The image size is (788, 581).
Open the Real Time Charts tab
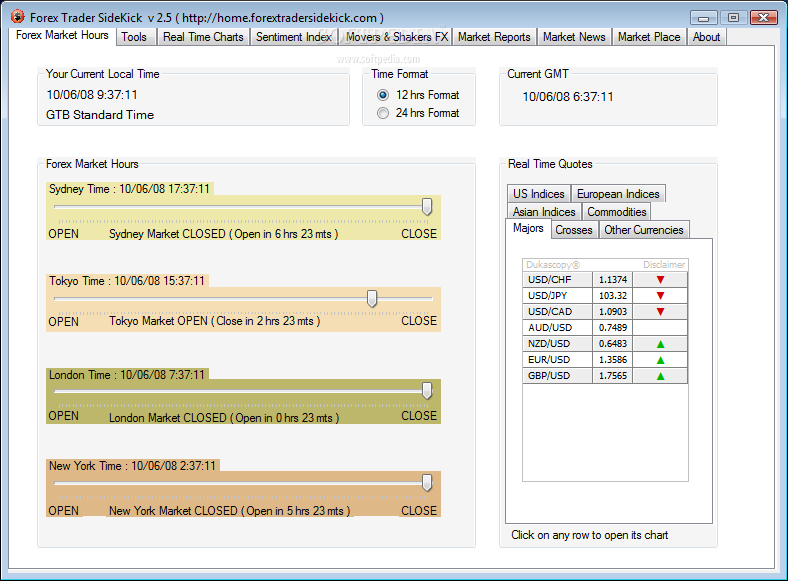[x=203, y=37]
